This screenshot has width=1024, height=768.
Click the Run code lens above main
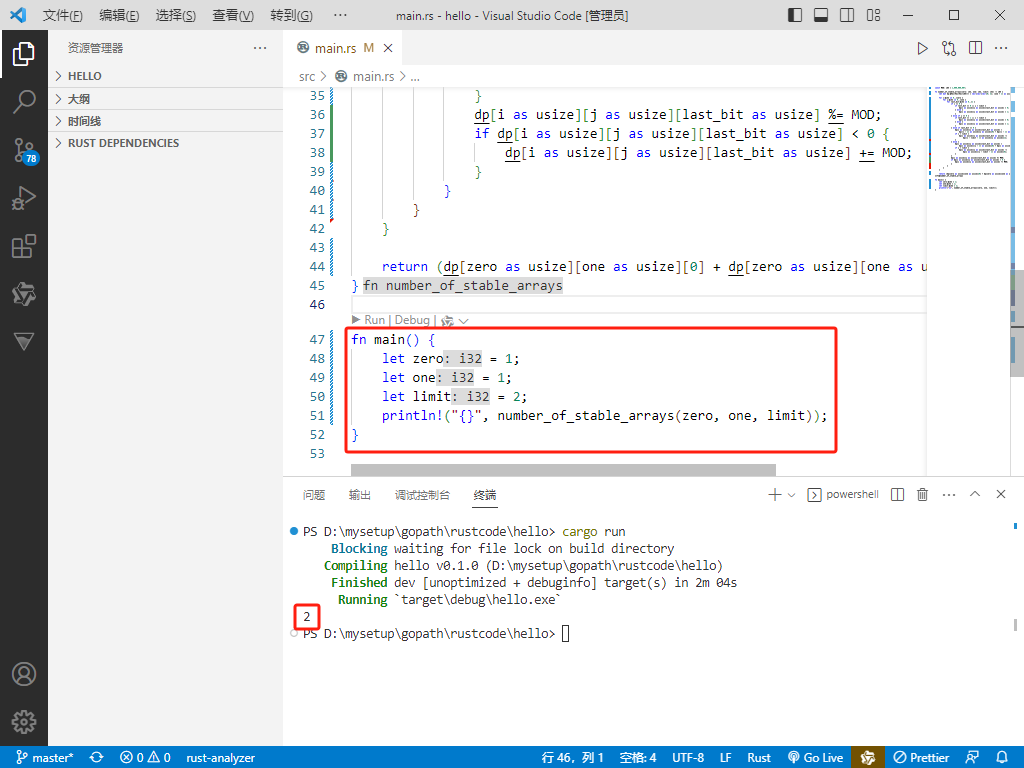[374, 320]
